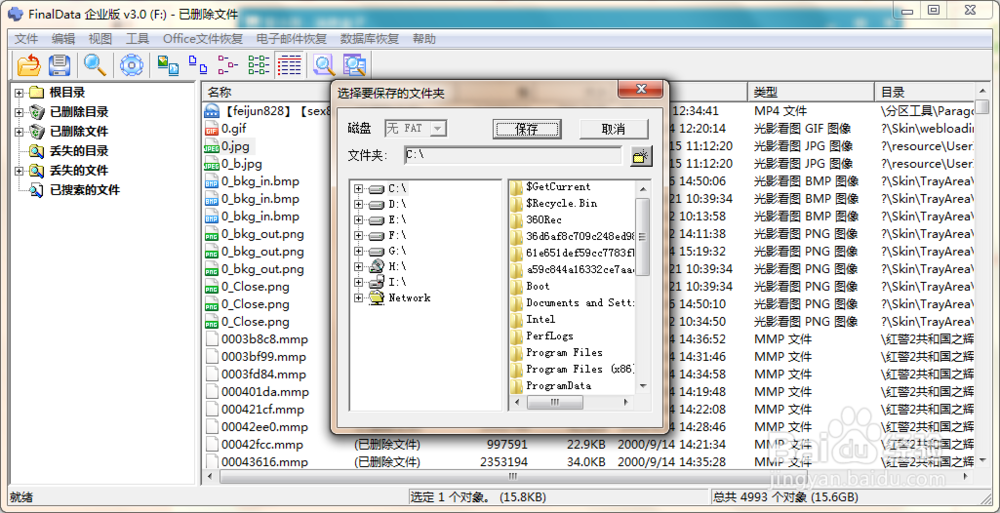Click the 已搜索的文件 search icon

[36, 190]
